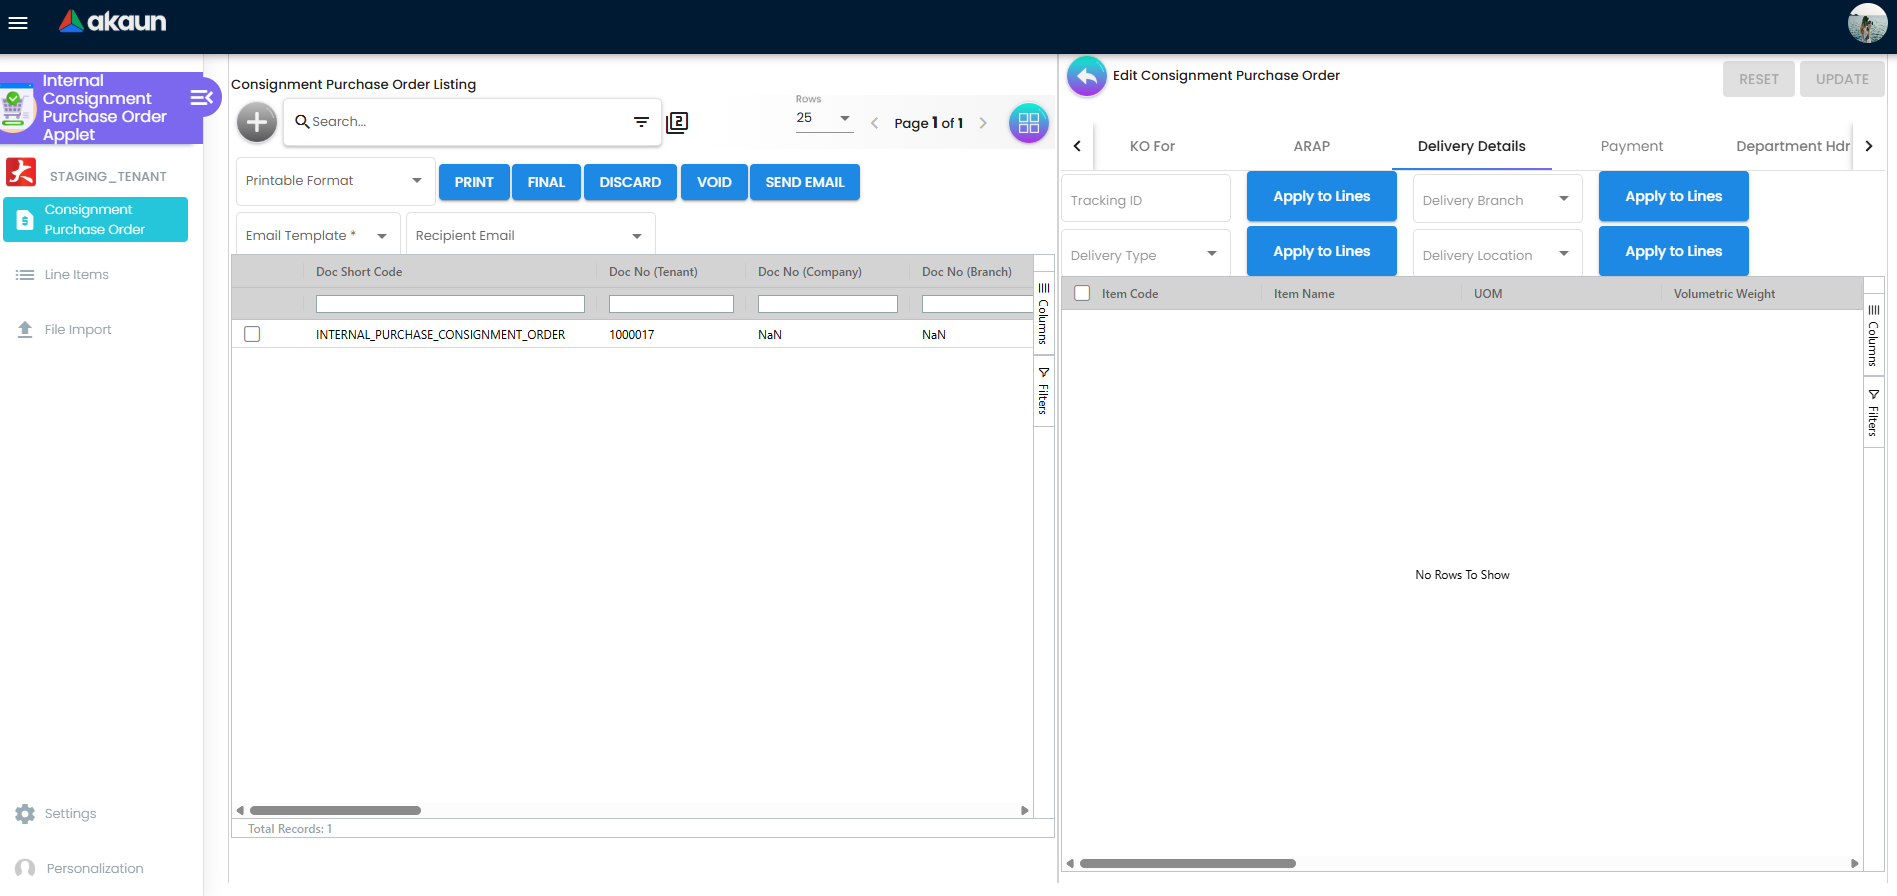The width and height of the screenshot is (1897, 896).
Task: Open the advanced search filter icon
Action: coord(641,122)
